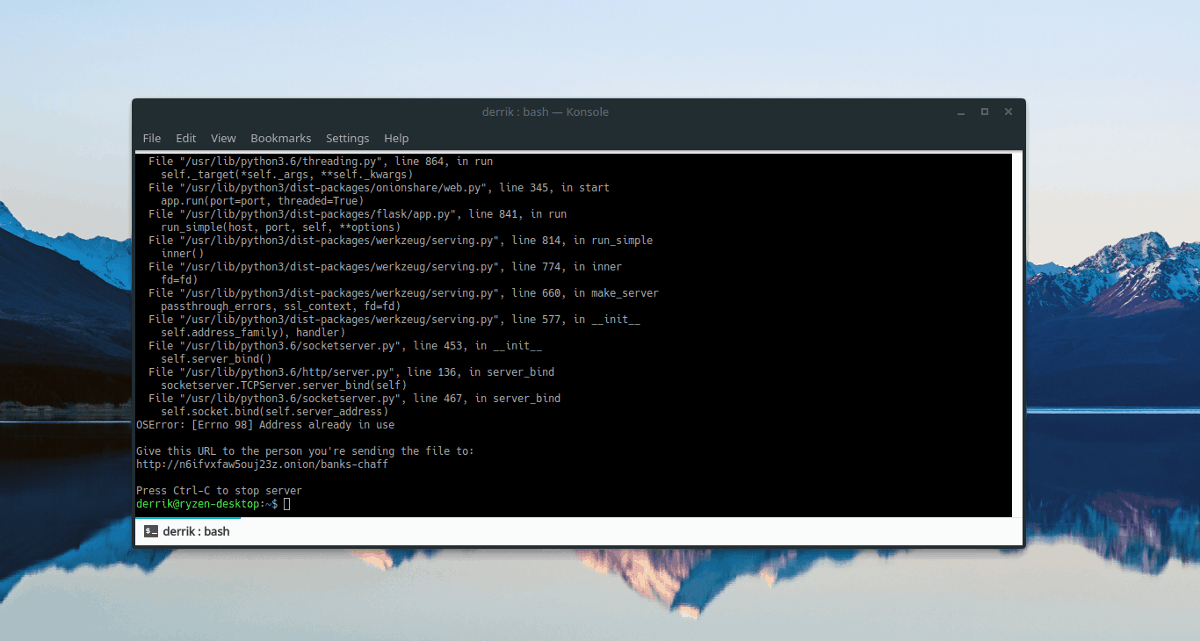
Task: Click the flask/app.py line 841 traceback
Action: pyautogui.click(x=358, y=214)
